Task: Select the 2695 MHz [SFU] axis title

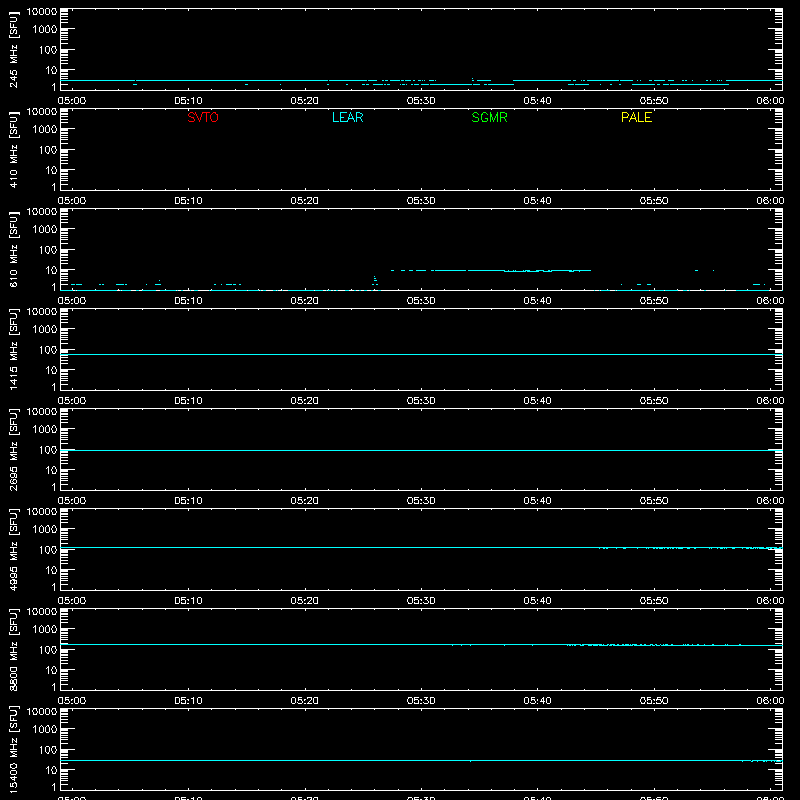Action: point(14,449)
